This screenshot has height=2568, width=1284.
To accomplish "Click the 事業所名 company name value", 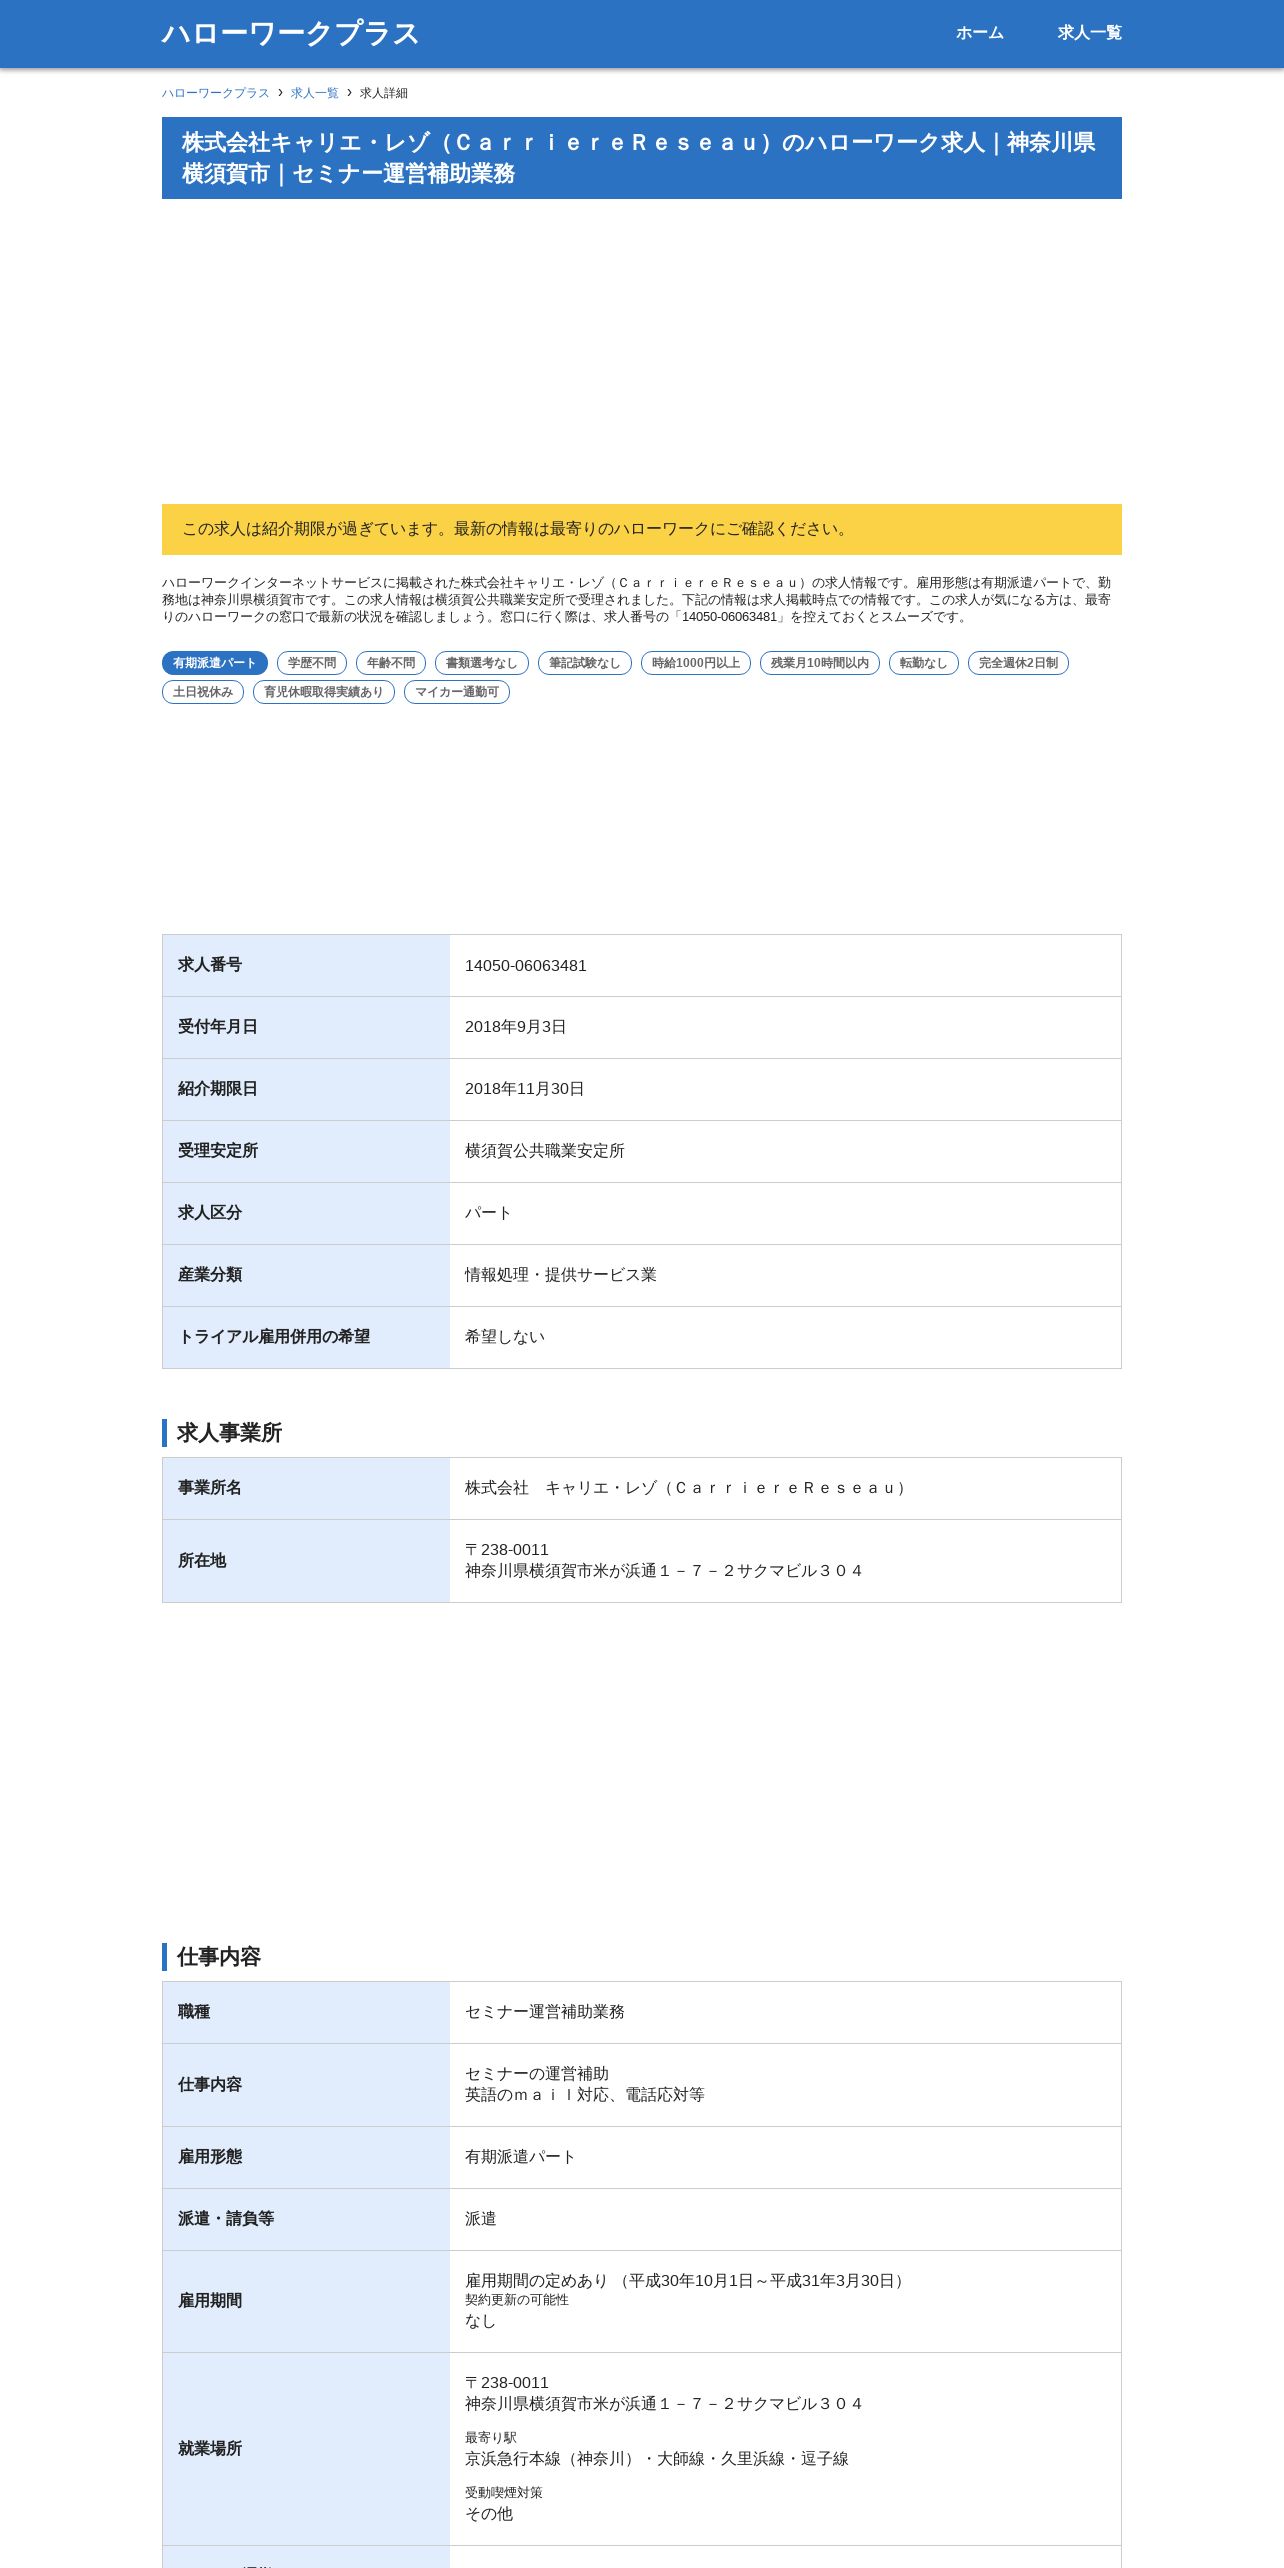I will pyautogui.click(x=688, y=1488).
